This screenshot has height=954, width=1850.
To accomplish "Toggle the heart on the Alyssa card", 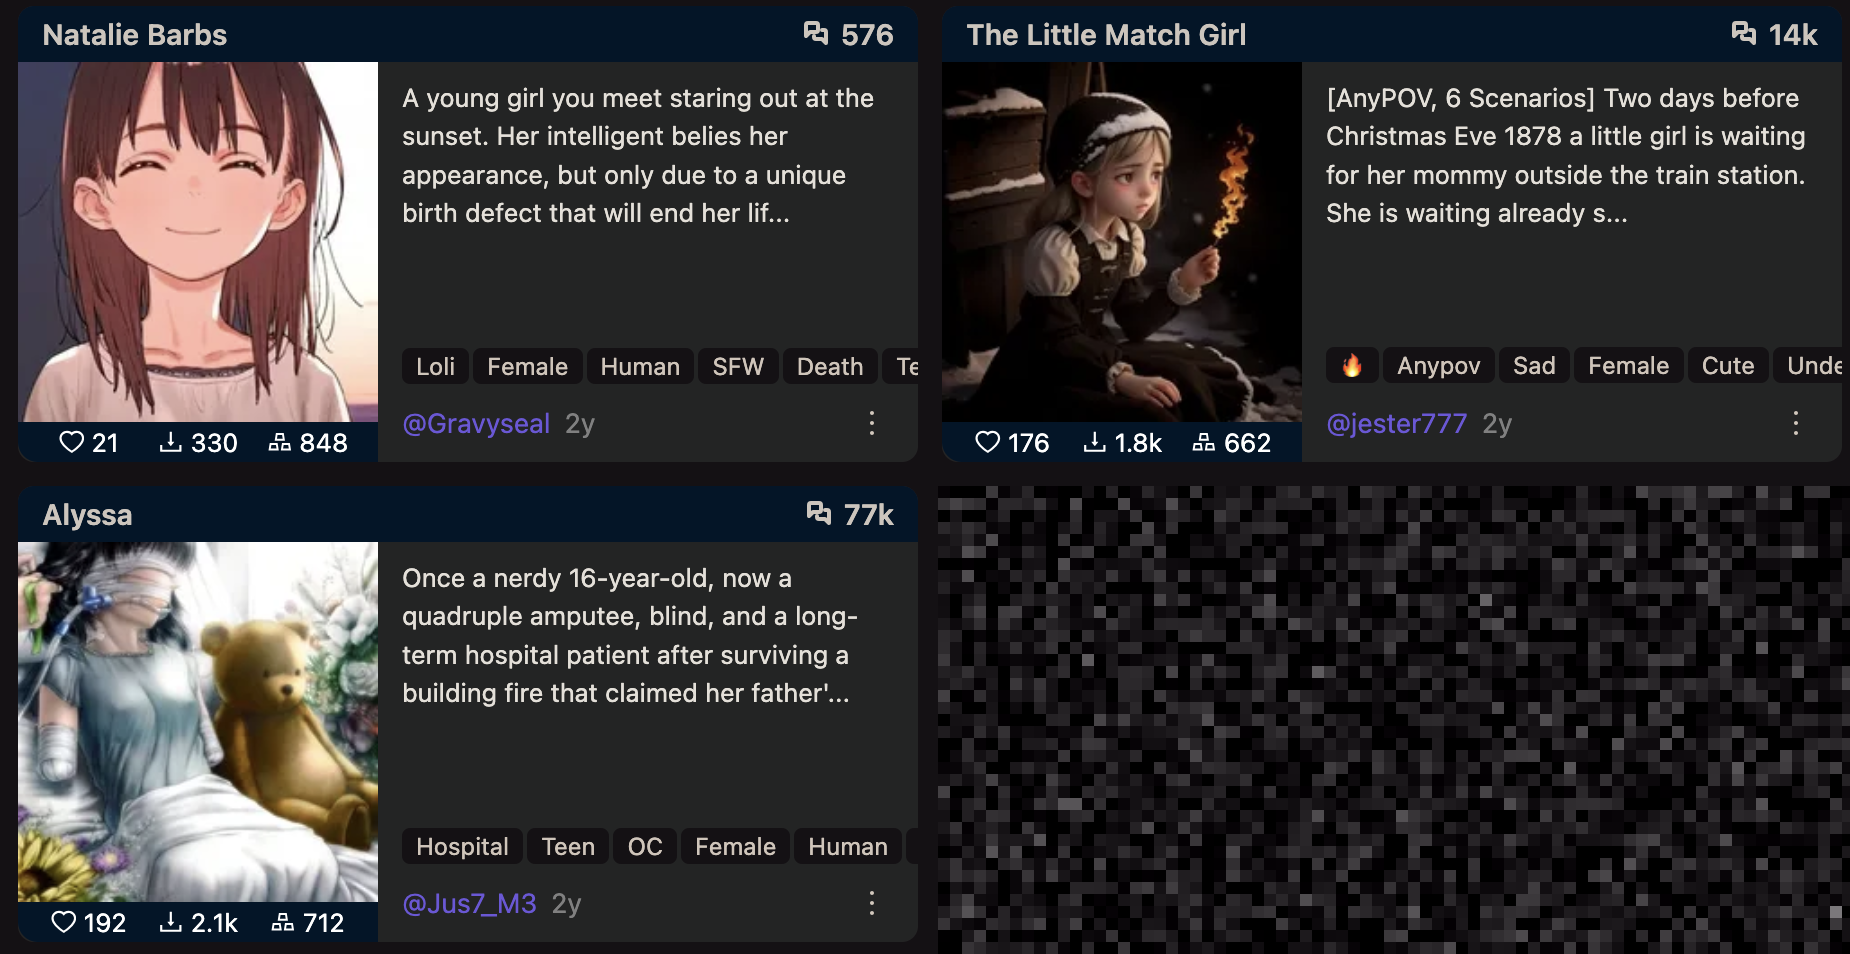I will click(x=63, y=922).
